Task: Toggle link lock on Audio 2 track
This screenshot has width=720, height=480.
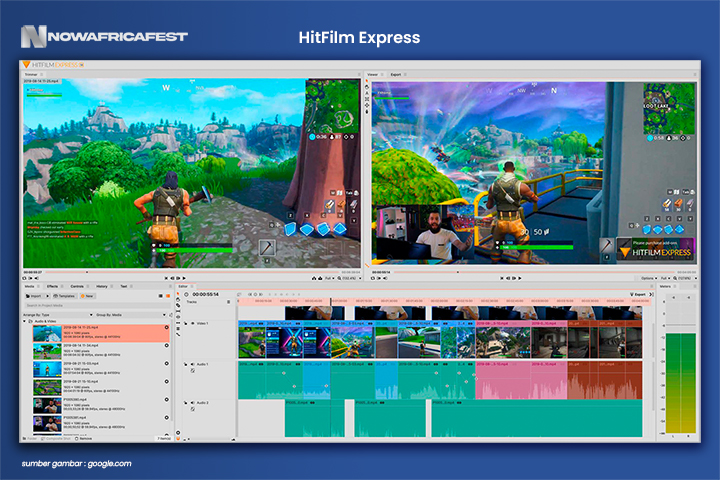Action: (x=186, y=403)
